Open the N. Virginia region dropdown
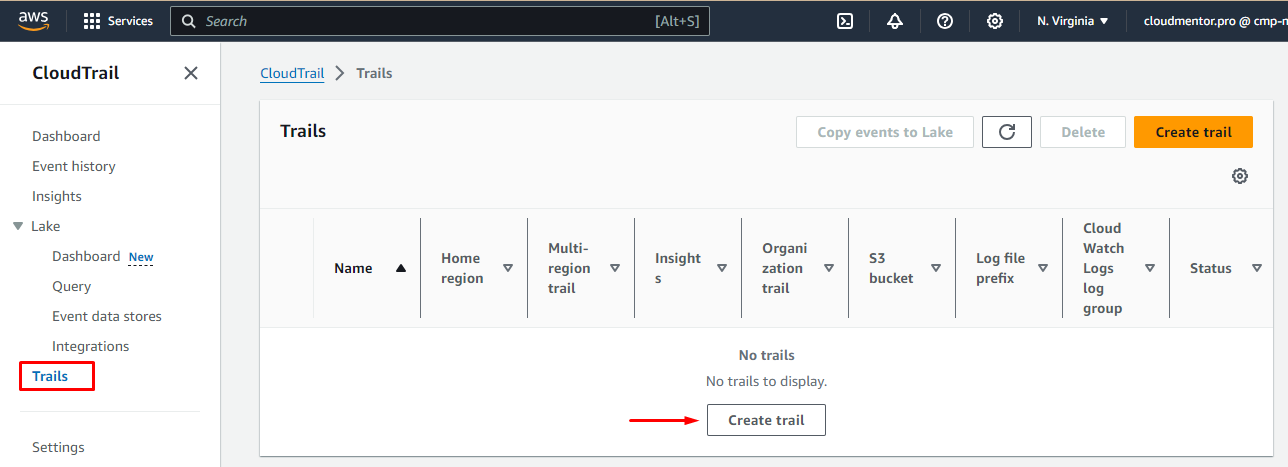The width and height of the screenshot is (1288, 467). click(1073, 21)
